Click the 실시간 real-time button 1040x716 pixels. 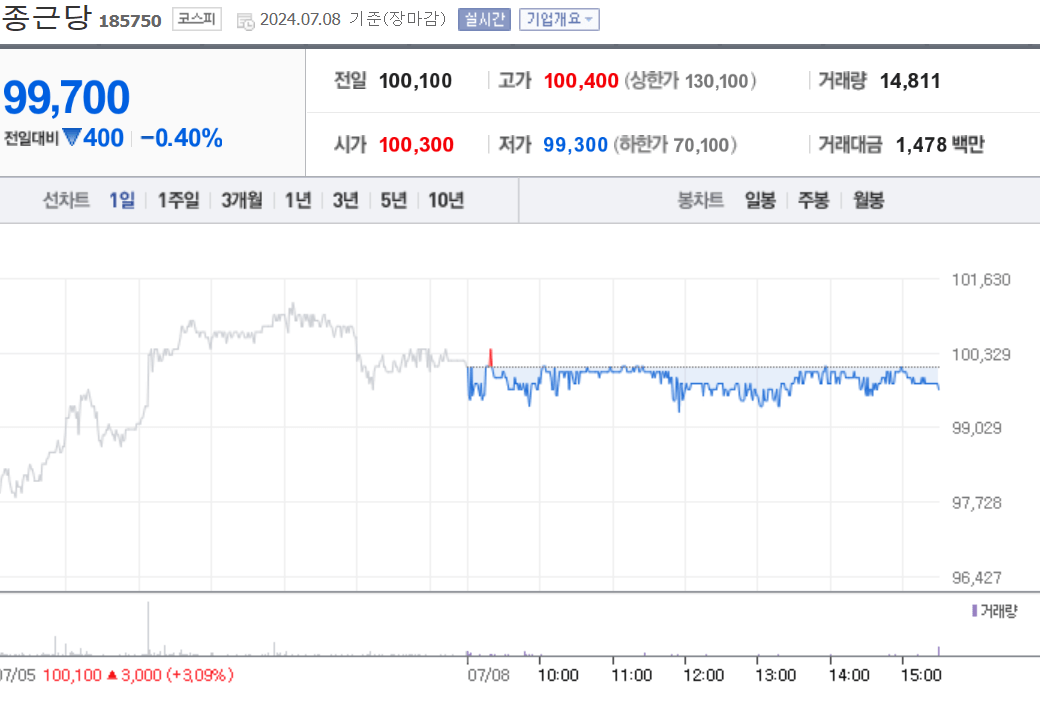(484, 19)
